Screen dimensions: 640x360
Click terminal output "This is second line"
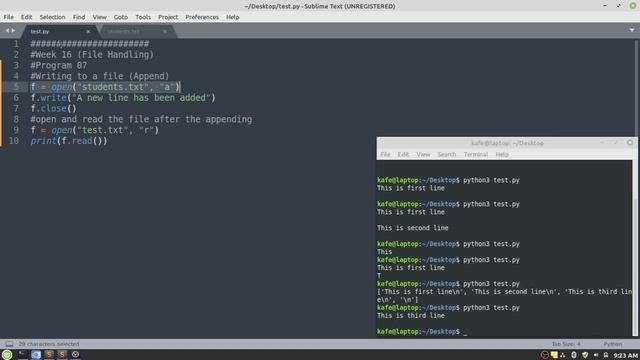413,228
